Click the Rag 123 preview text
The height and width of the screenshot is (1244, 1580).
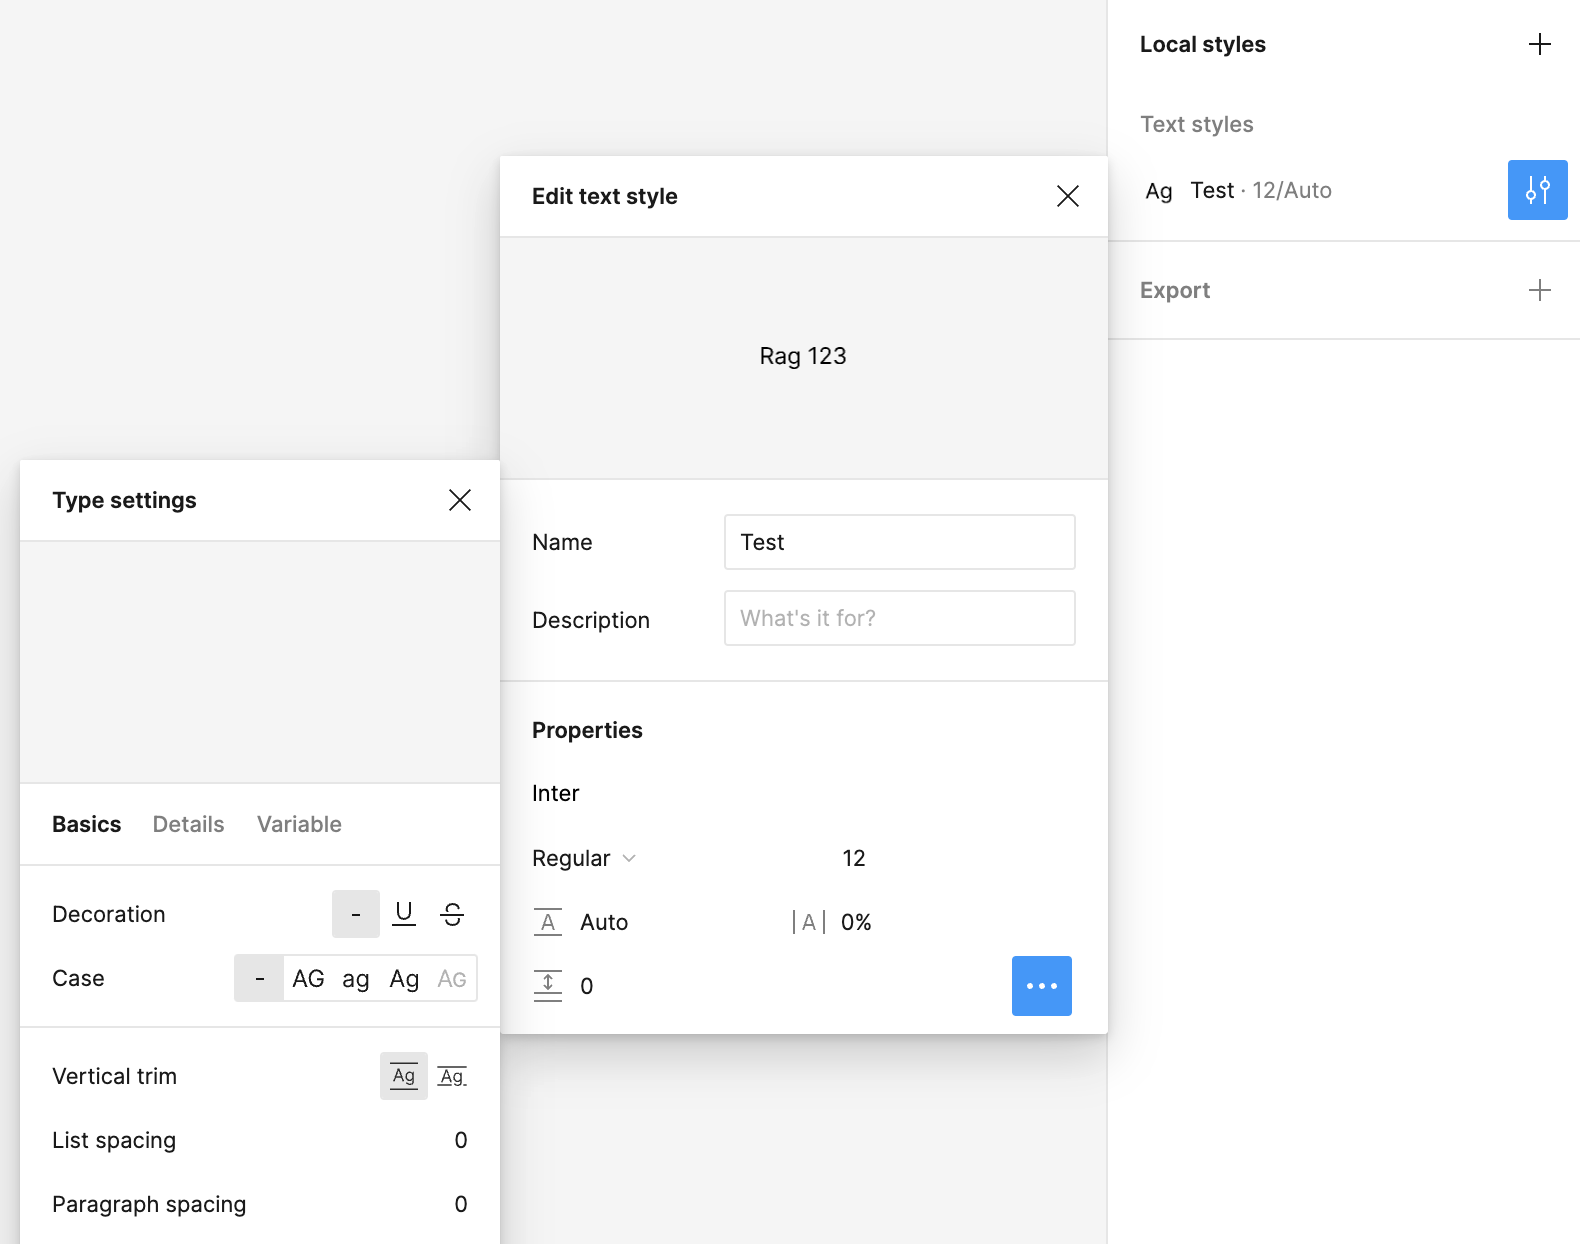click(803, 356)
